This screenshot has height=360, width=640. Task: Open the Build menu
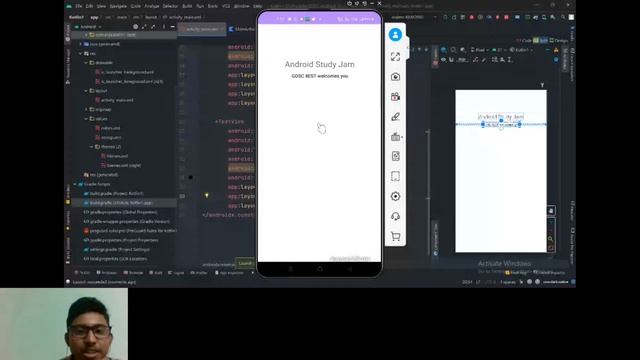[x=187, y=6]
